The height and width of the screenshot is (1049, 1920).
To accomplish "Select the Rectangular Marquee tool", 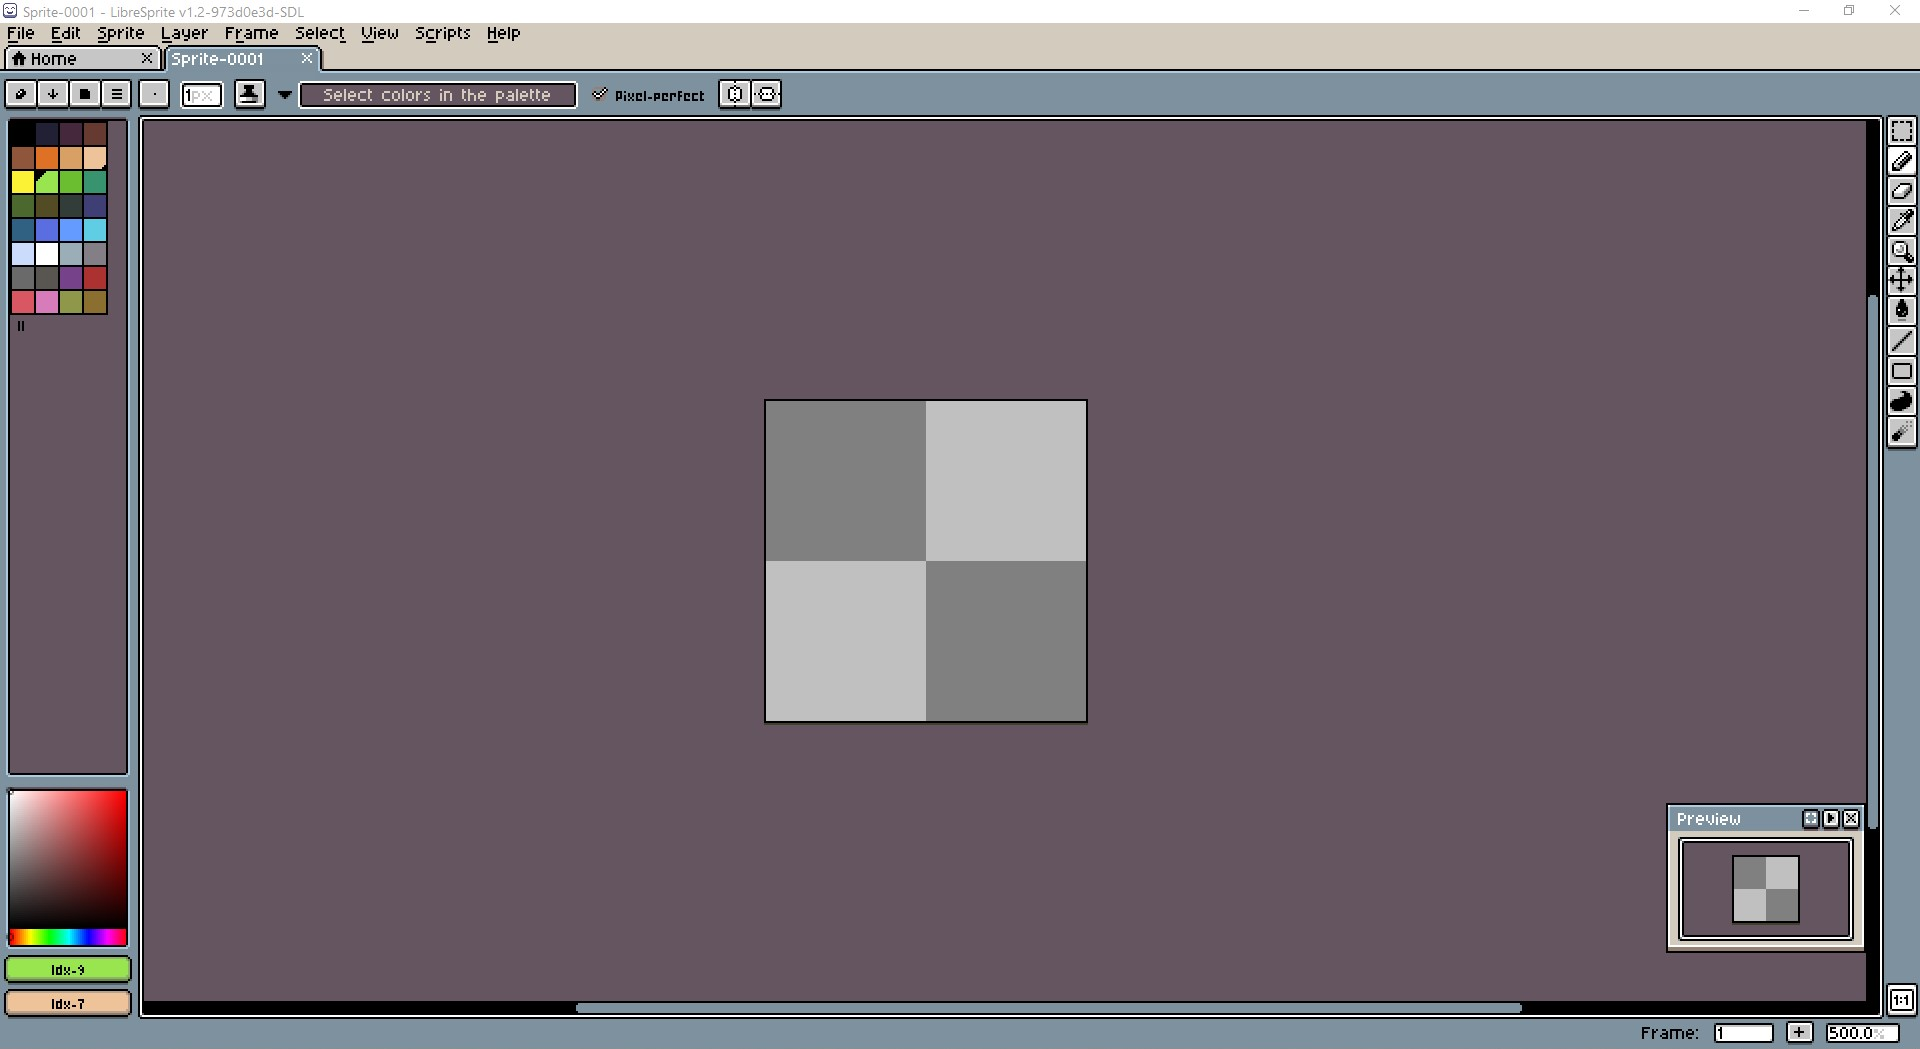I will click(x=1901, y=132).
